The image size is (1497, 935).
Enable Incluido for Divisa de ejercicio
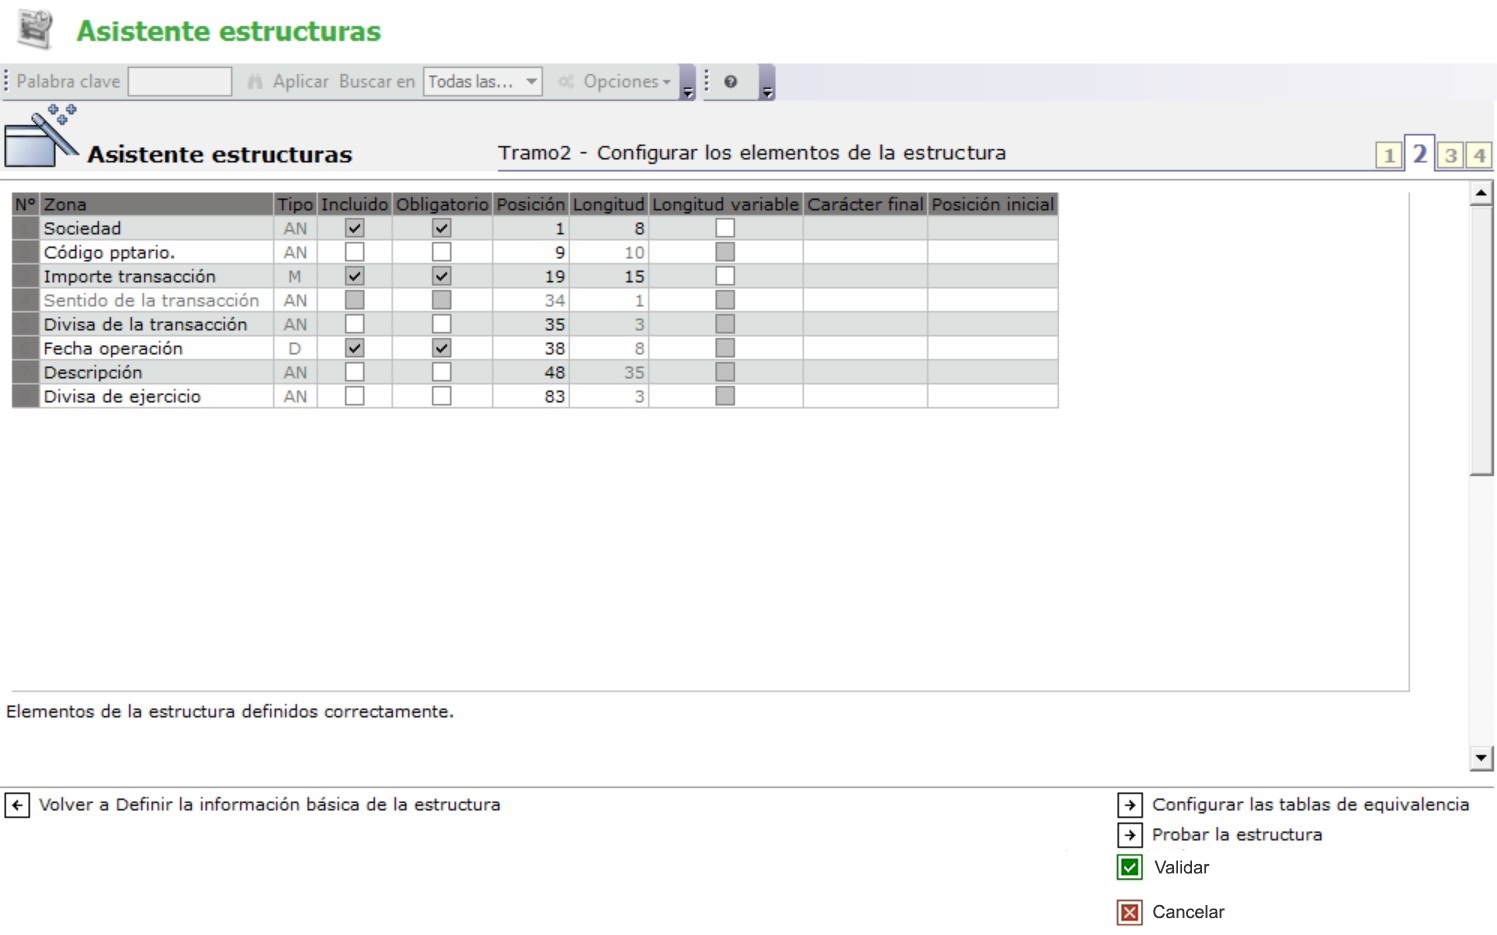(x=354, y=396)
